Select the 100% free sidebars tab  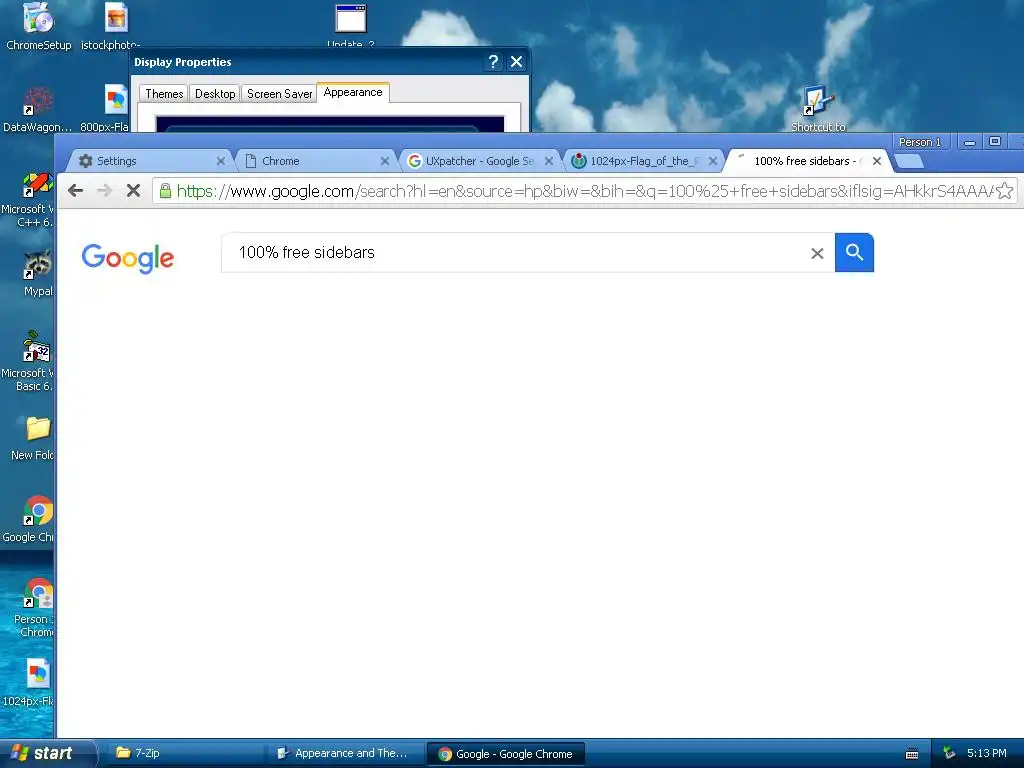point(807,161)
